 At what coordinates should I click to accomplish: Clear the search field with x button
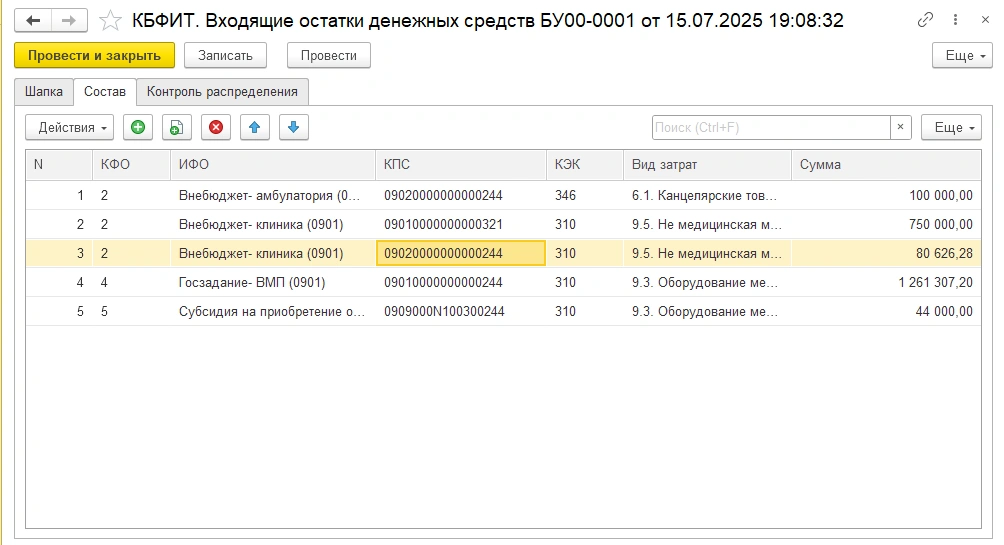(900, 127)
